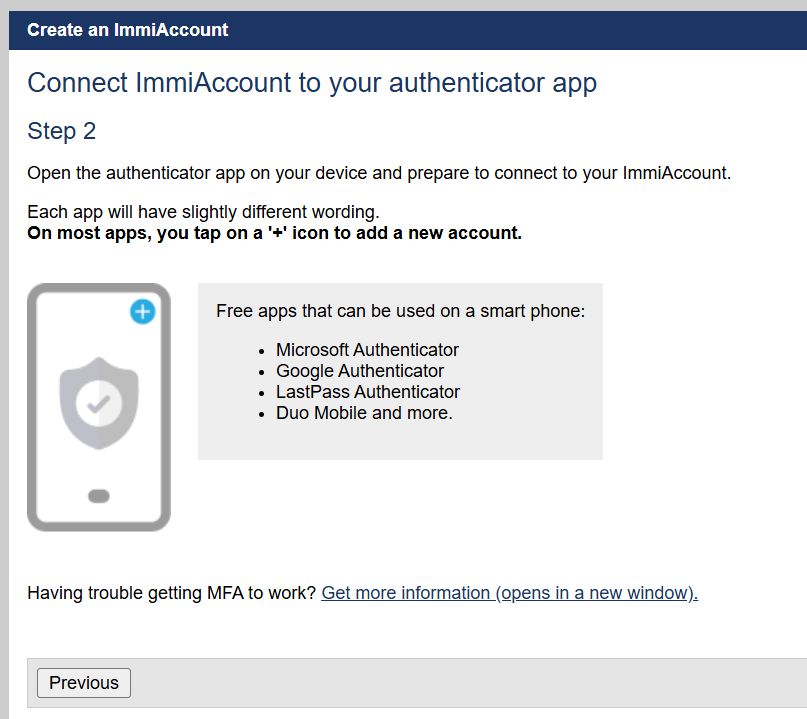Select the LastPass Authenticator list entry
This screenshot has height=719, width=807.
coord(368,392)
